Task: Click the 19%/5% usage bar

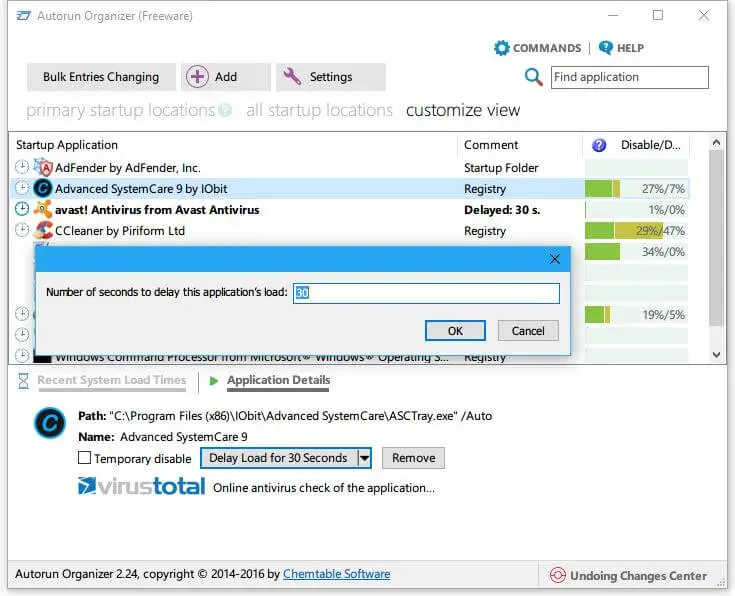Action: [x=636, y=315]
